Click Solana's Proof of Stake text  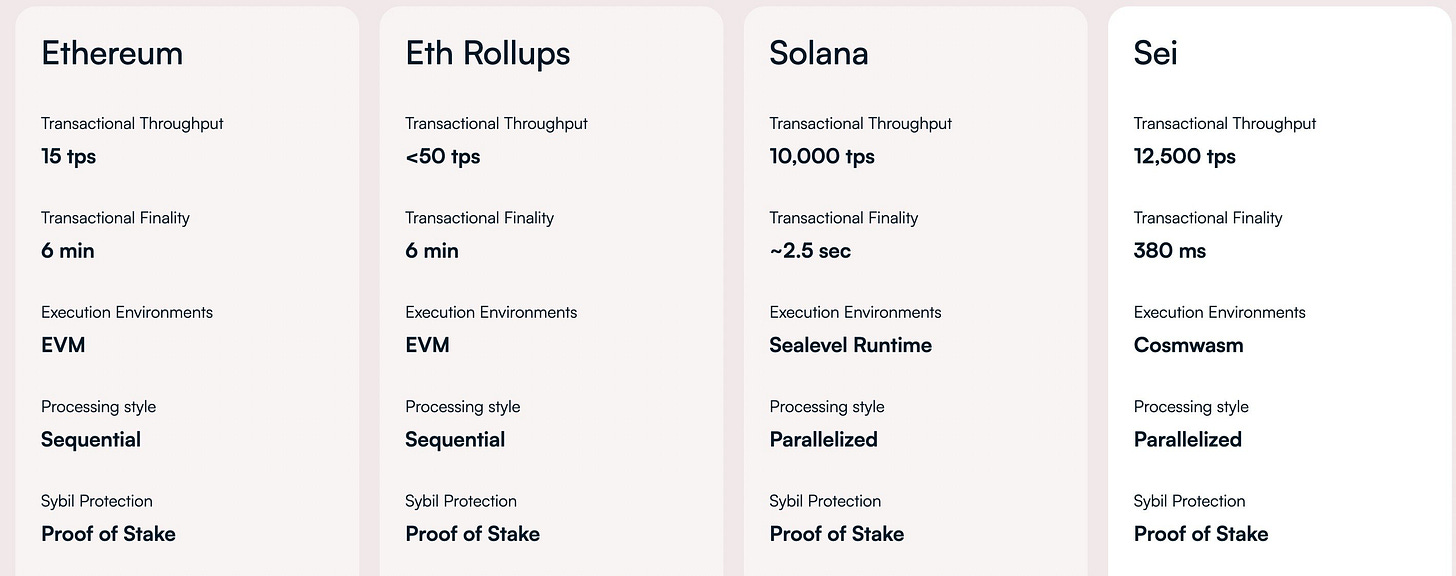[837, 534]
